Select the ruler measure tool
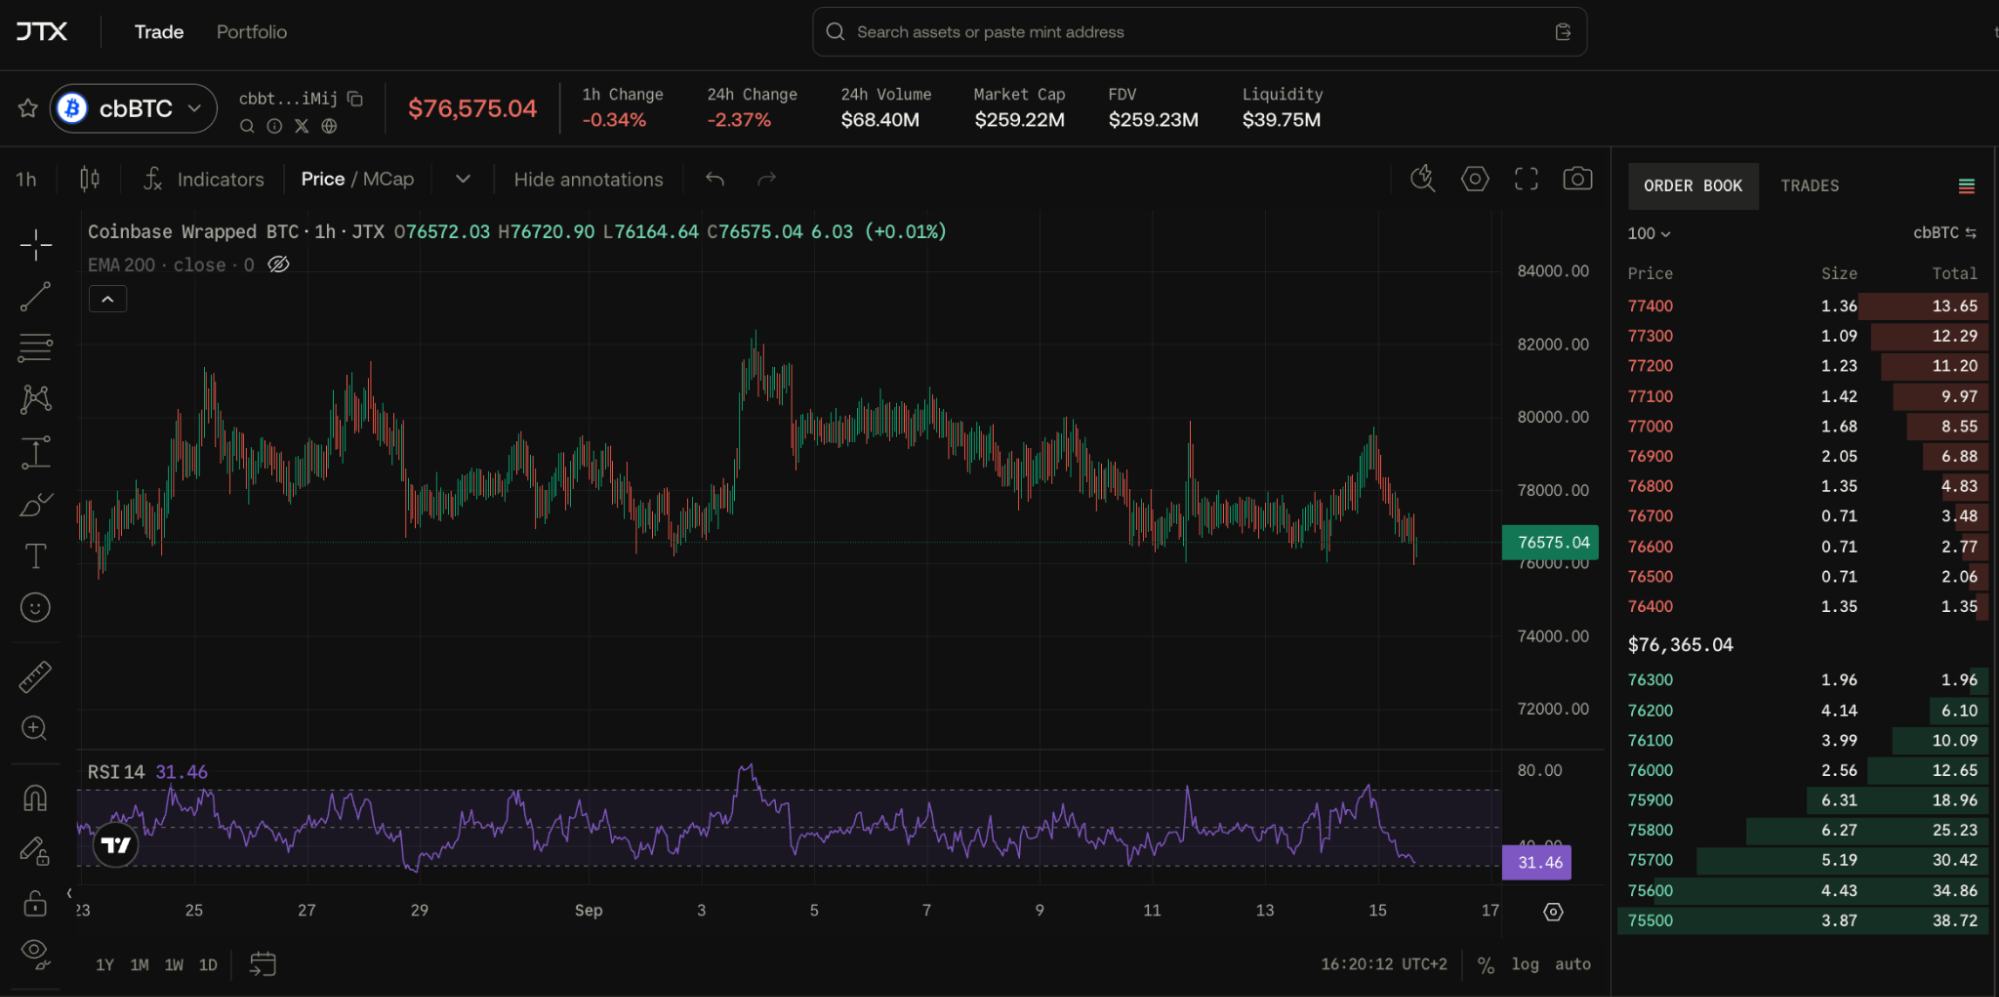 (36, 677)
